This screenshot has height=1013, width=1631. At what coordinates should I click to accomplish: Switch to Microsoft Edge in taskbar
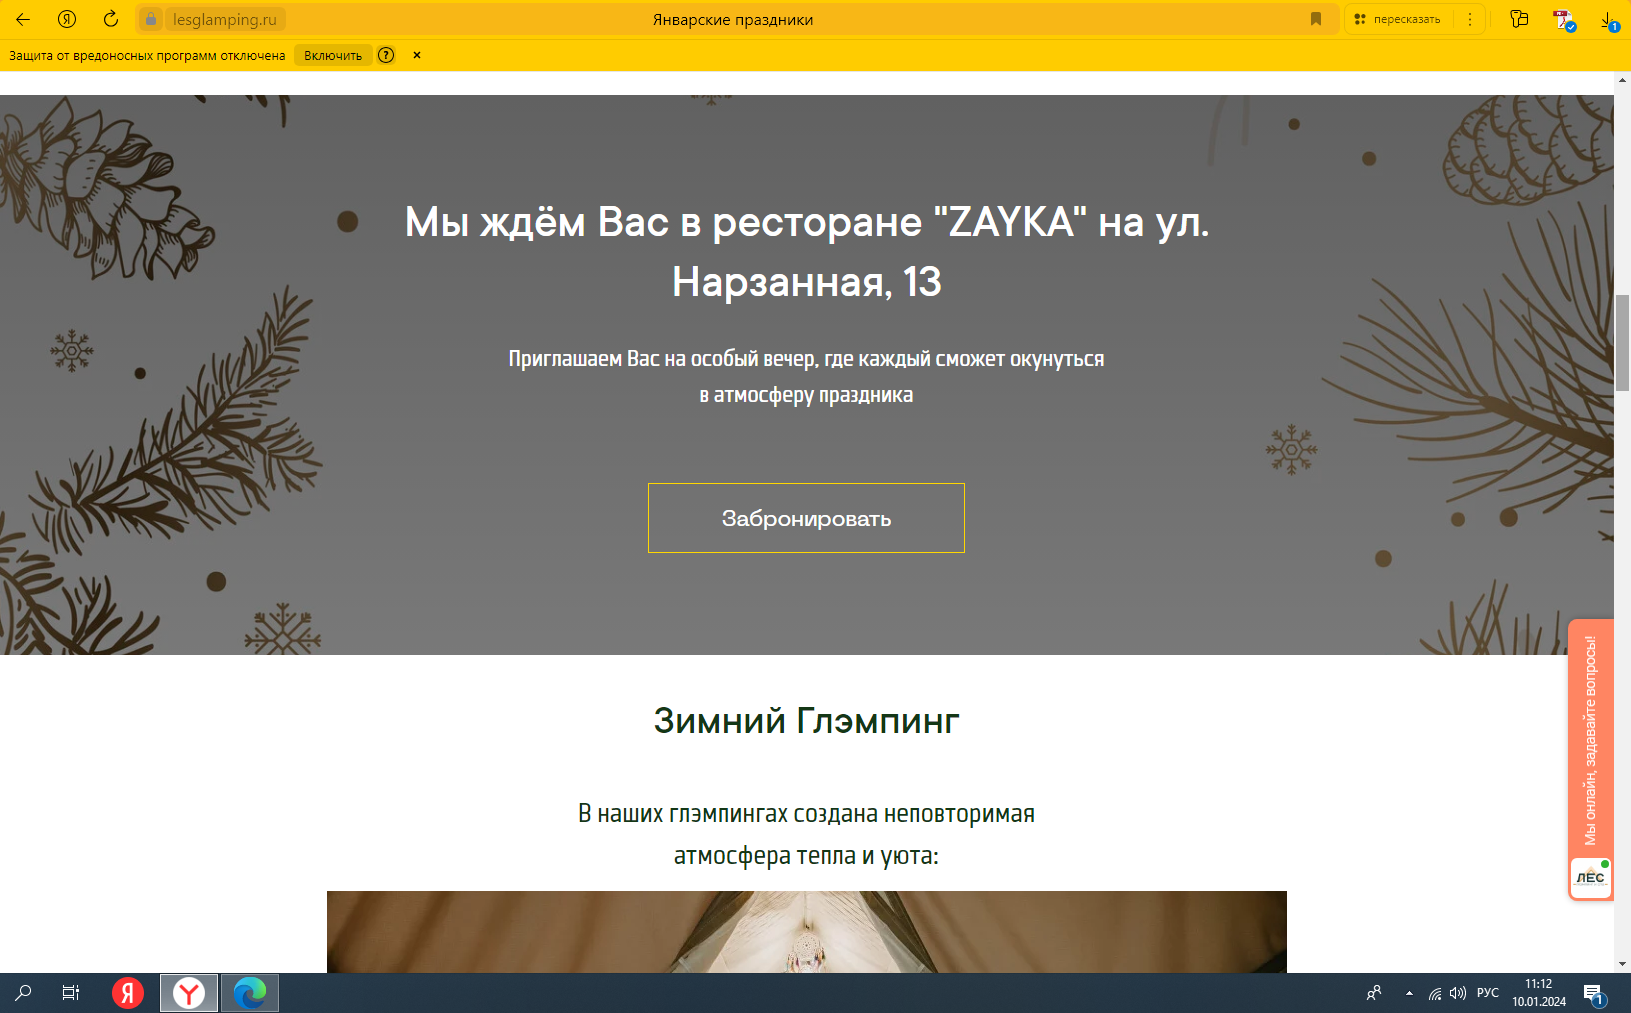click(x=250, y=993)
